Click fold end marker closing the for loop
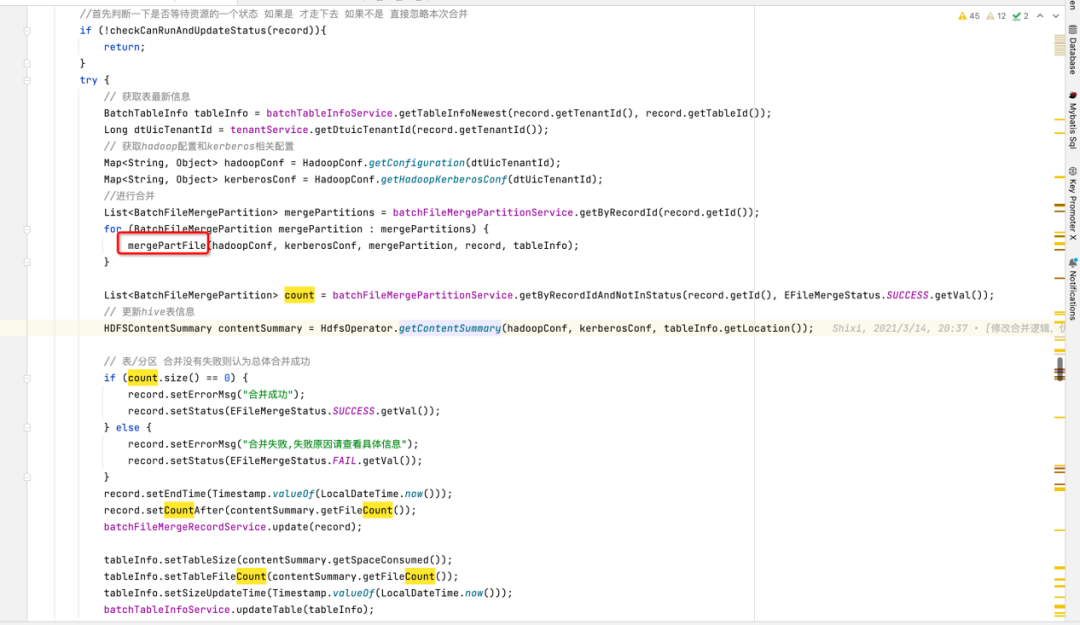The width and height of the screenshot is (1080, 625). (x=27, y=262)
